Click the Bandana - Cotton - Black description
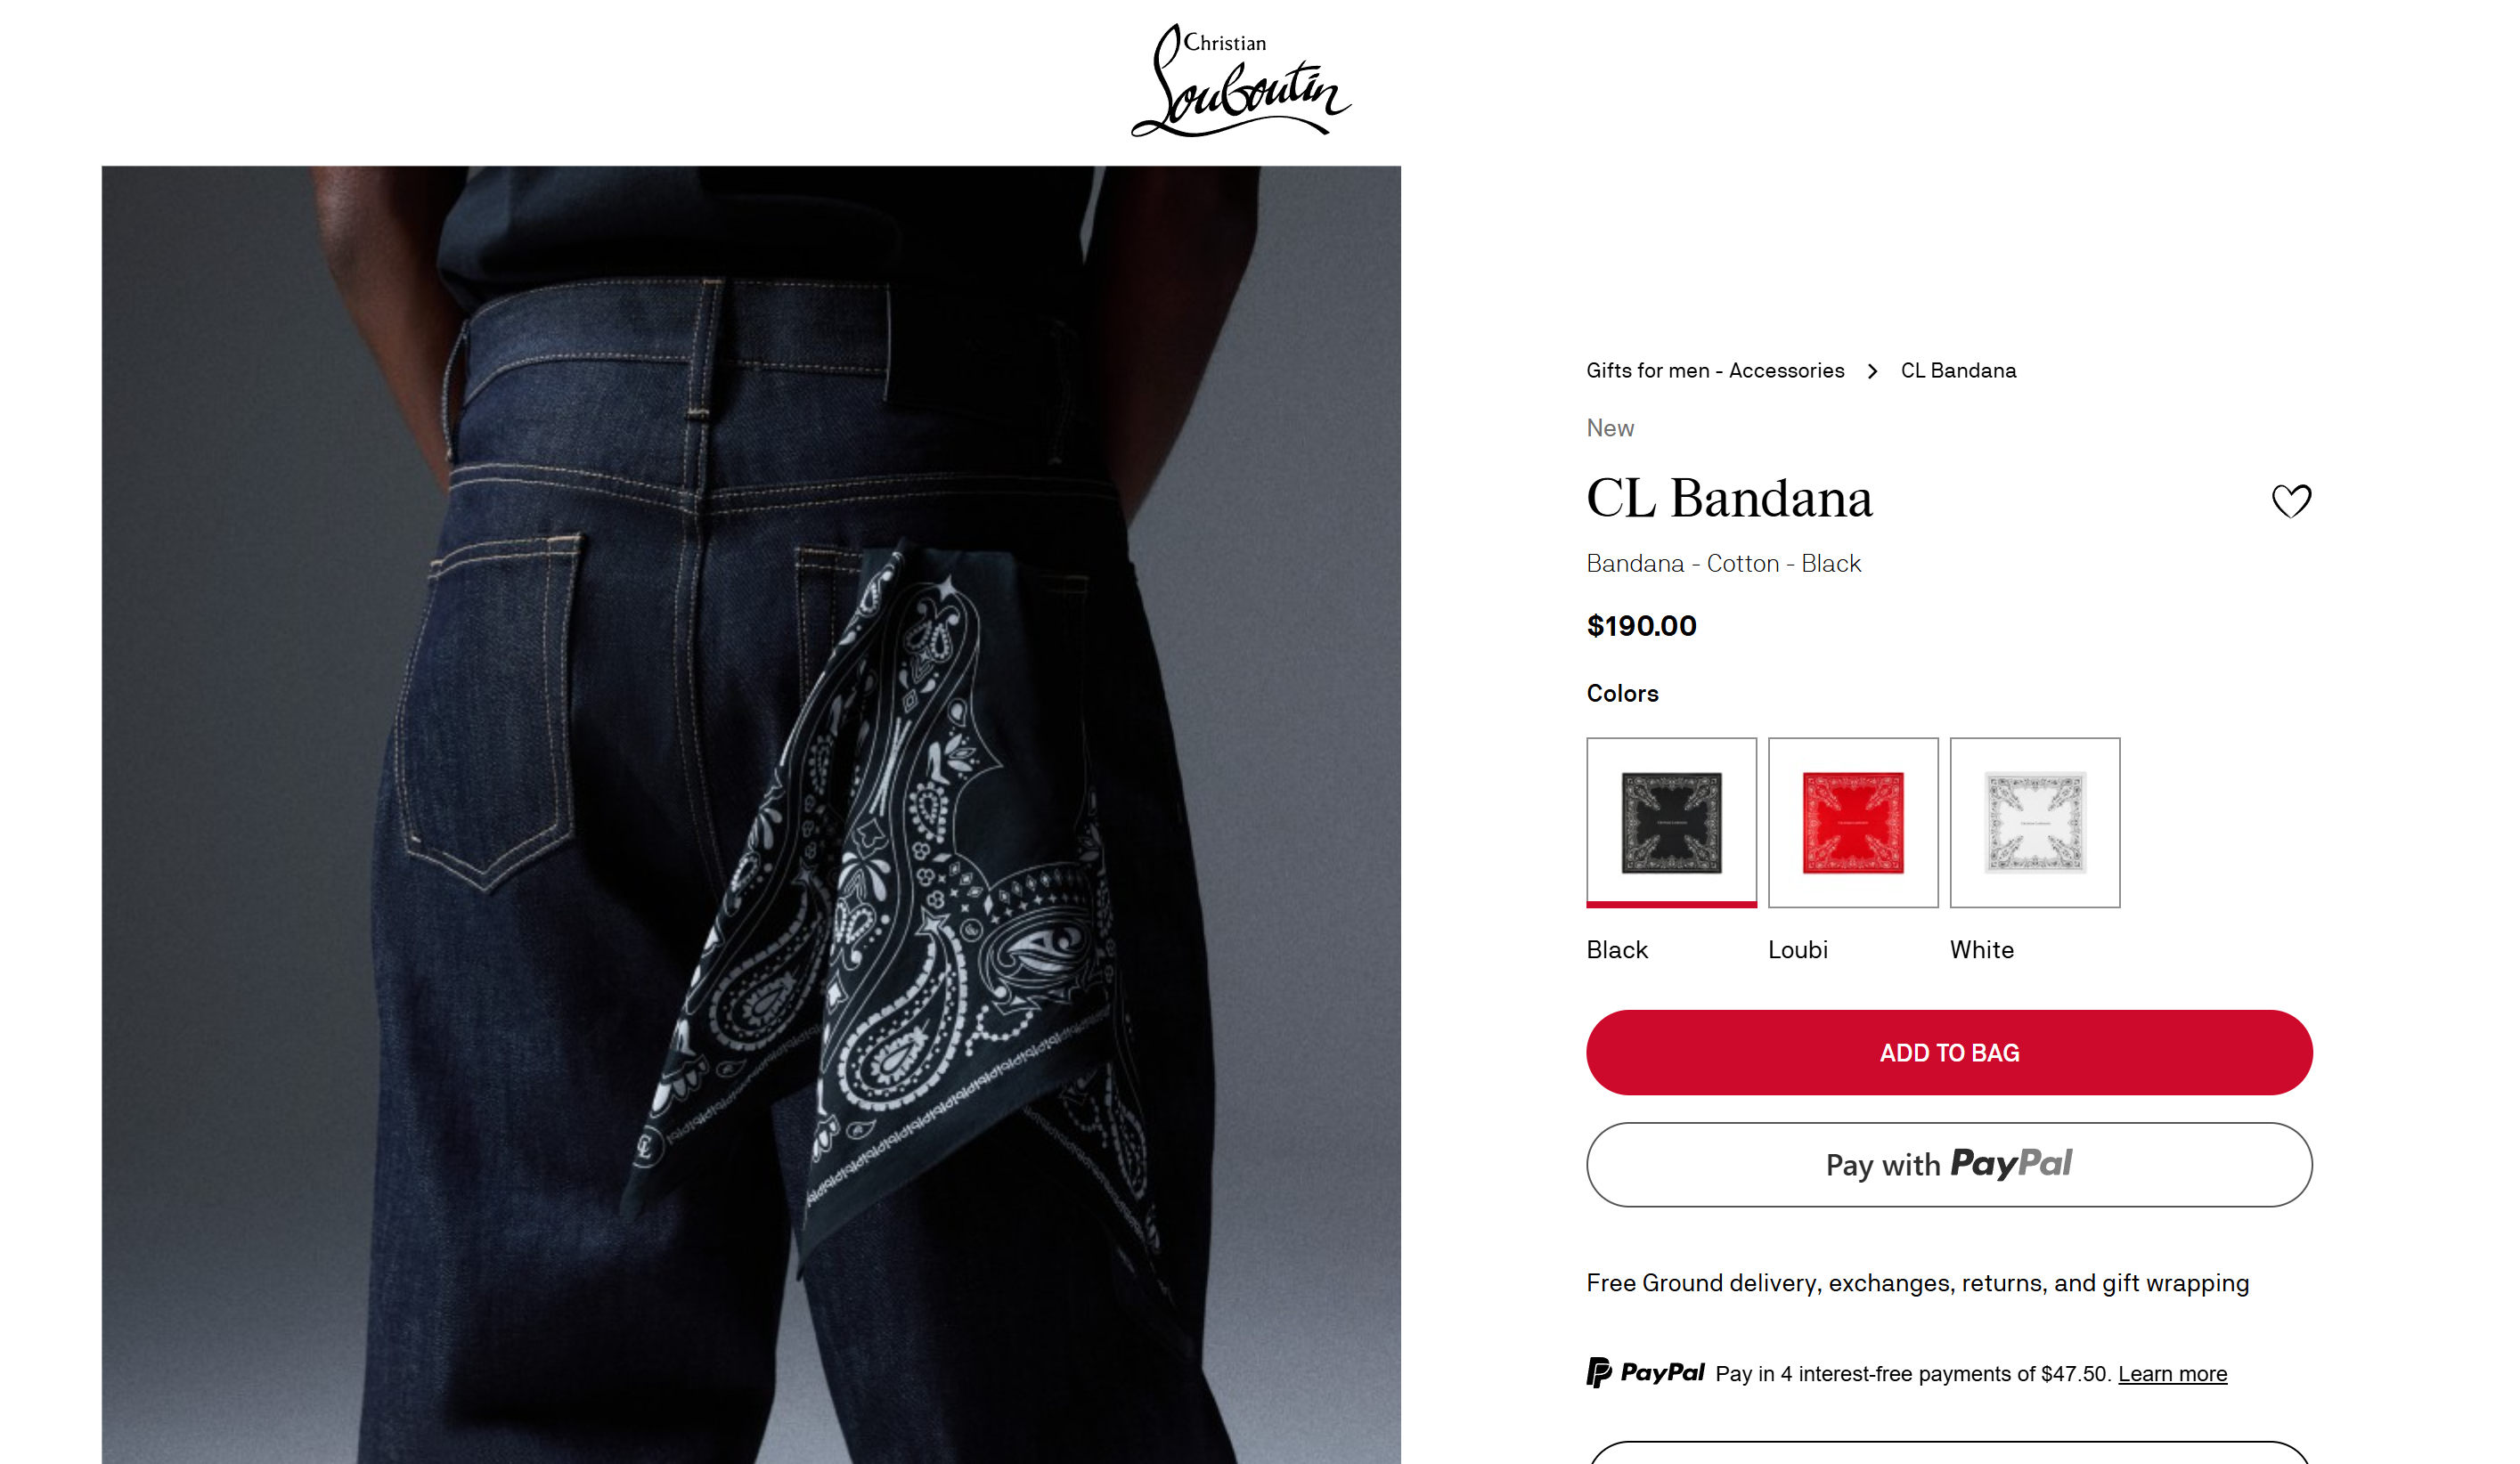Image resolution: width=2520 pixels, height=1464 pixels. coord(1723,564)
